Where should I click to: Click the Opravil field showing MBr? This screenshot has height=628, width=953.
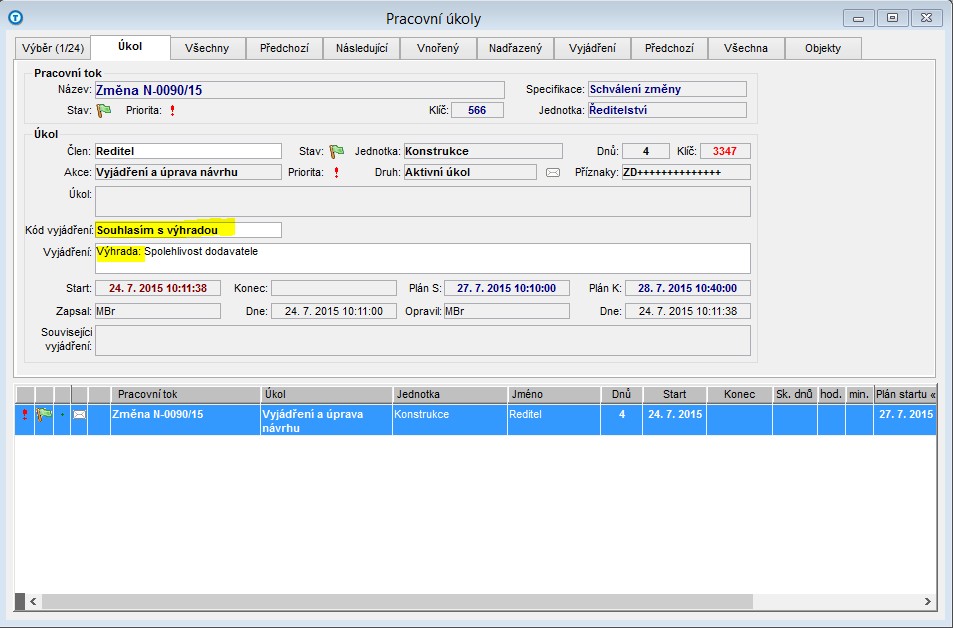[x=507, y=311]
